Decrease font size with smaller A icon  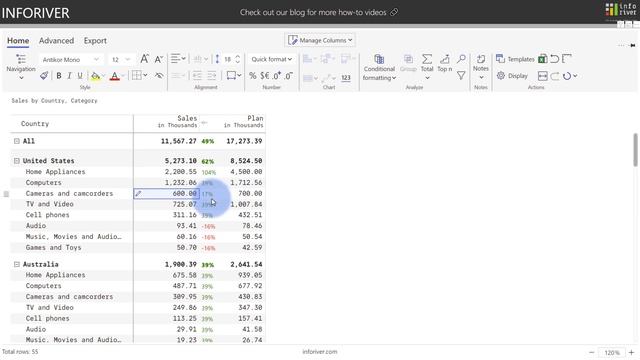coord(159,60)
